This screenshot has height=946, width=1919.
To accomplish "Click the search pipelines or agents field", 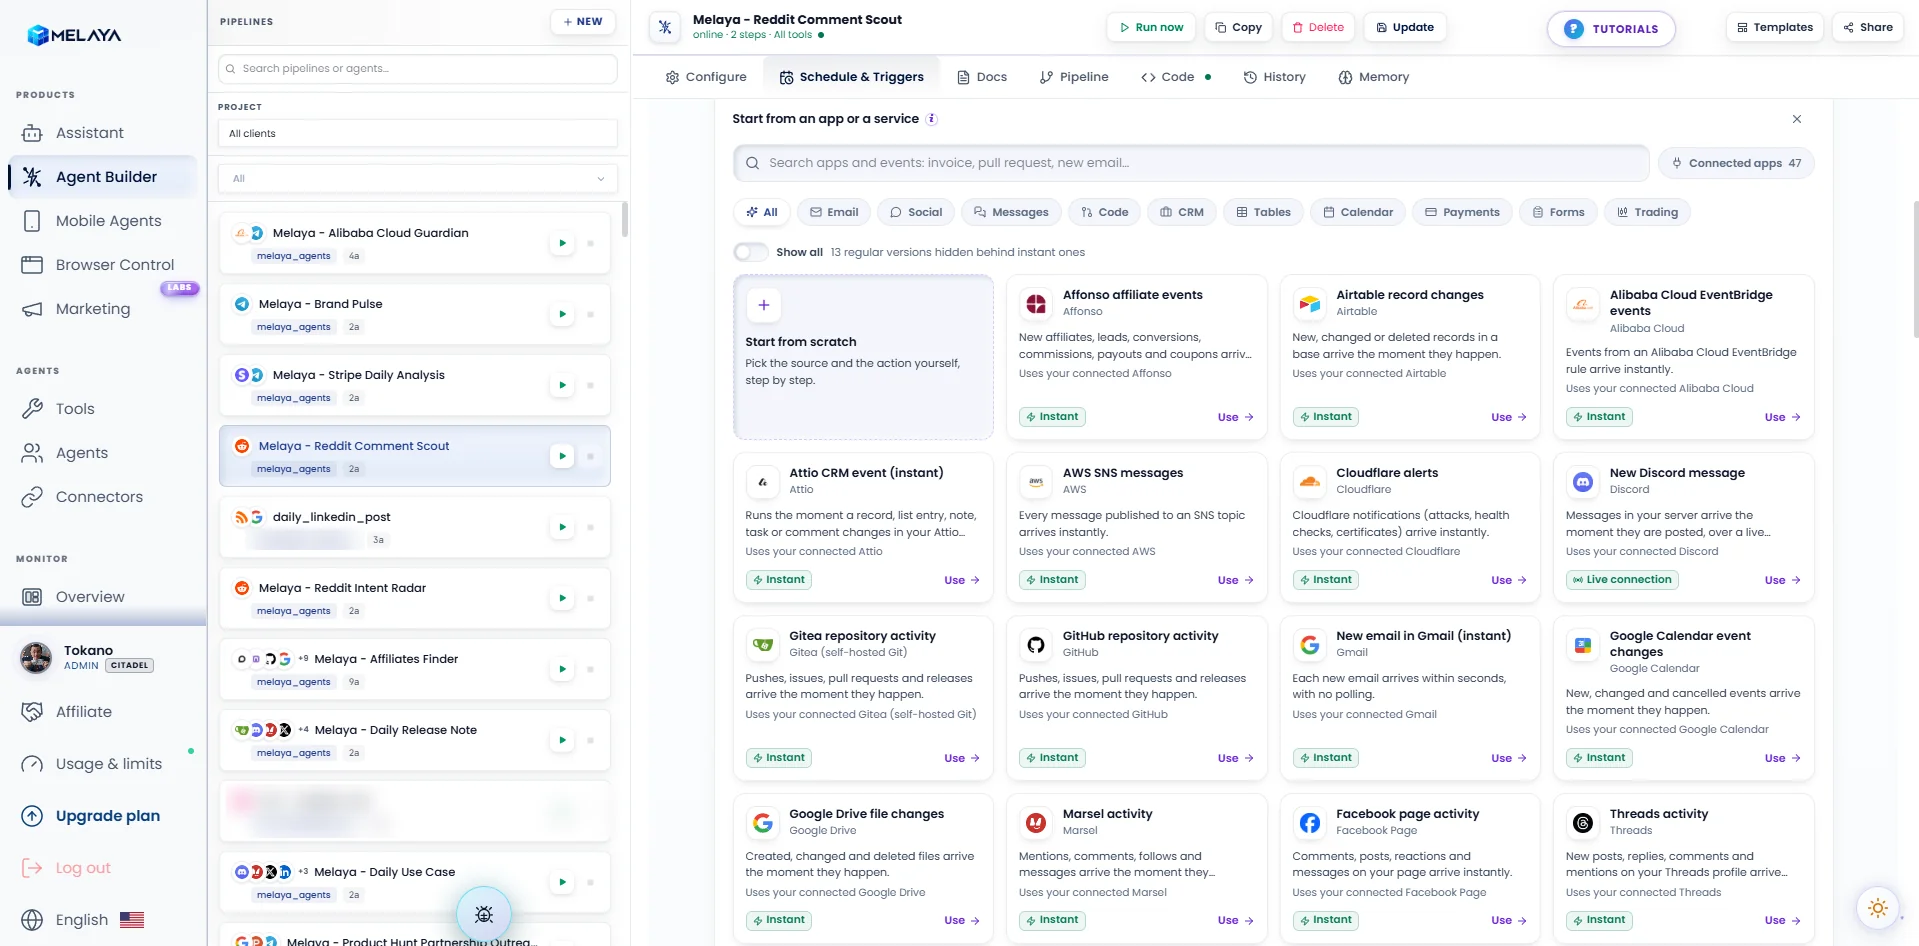I will (418, 69).
